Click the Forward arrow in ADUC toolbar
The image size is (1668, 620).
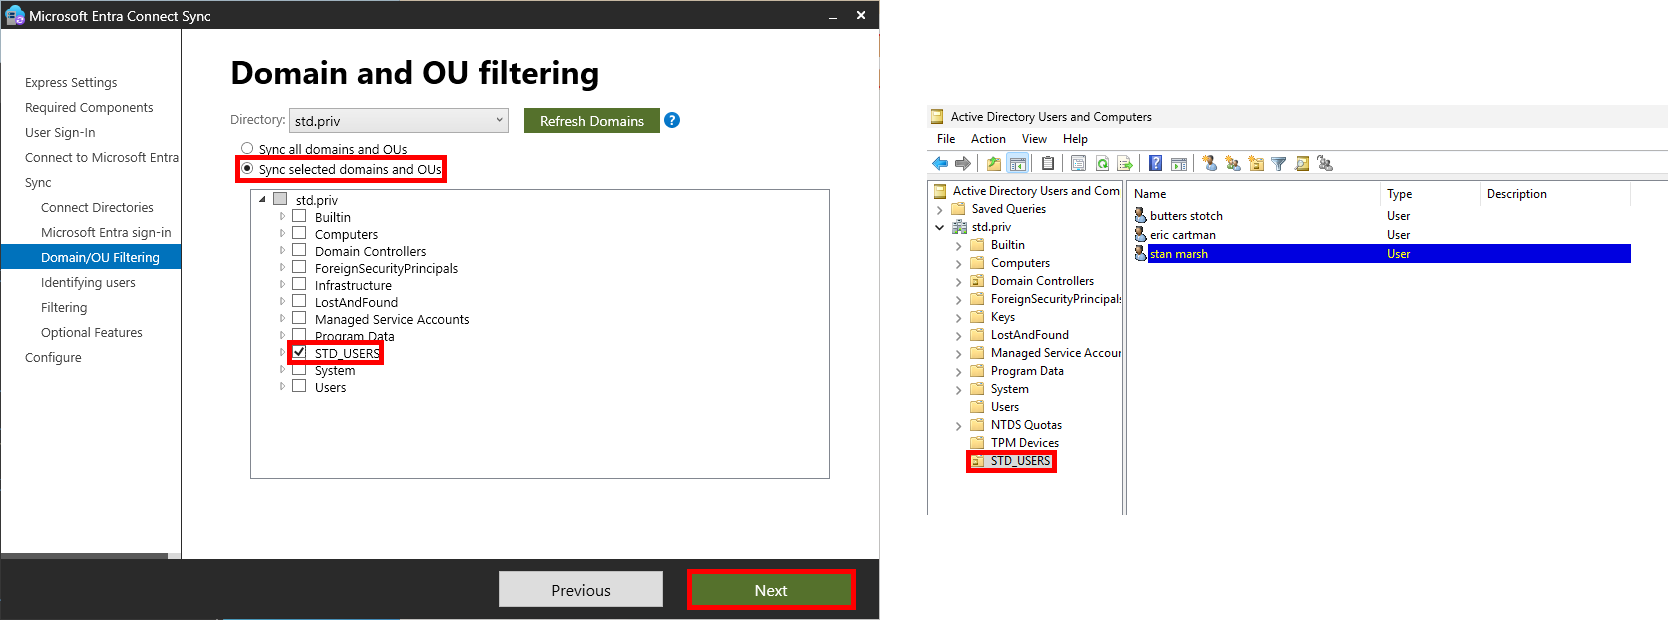(x=963, y=163)
